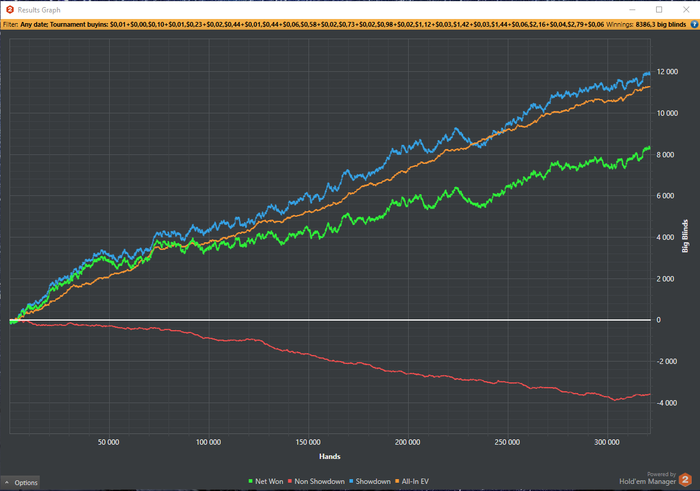
Task: Open the Options panel button
Action: click(21, 482)
